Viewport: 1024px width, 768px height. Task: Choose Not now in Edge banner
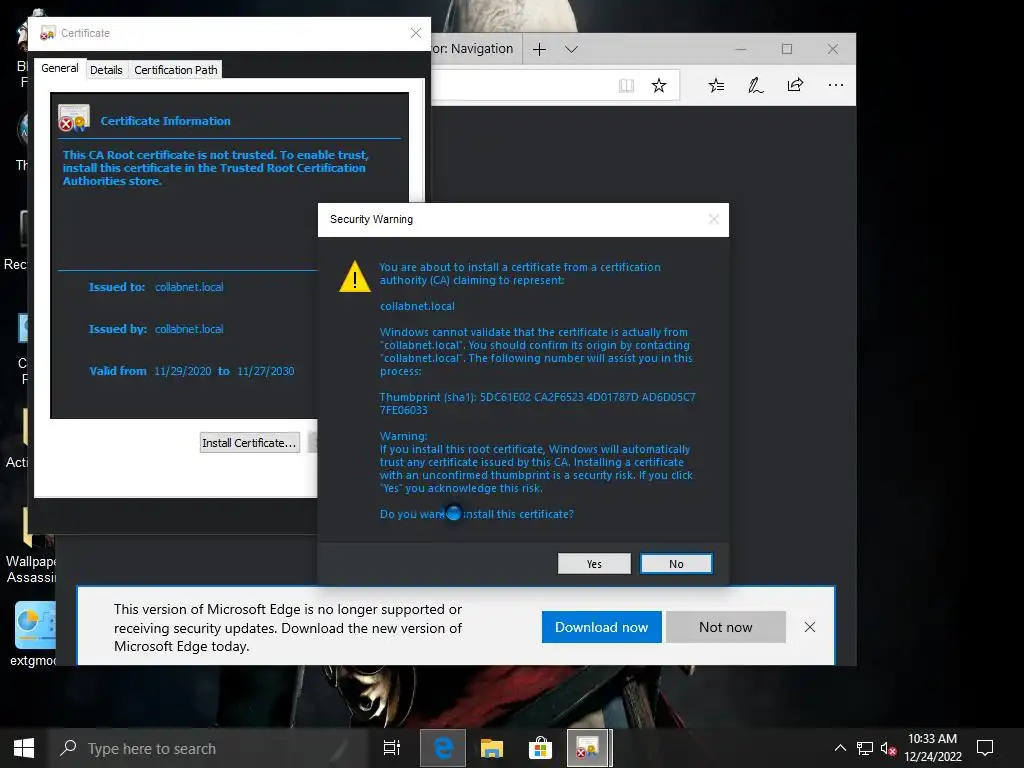coord(726,627)
